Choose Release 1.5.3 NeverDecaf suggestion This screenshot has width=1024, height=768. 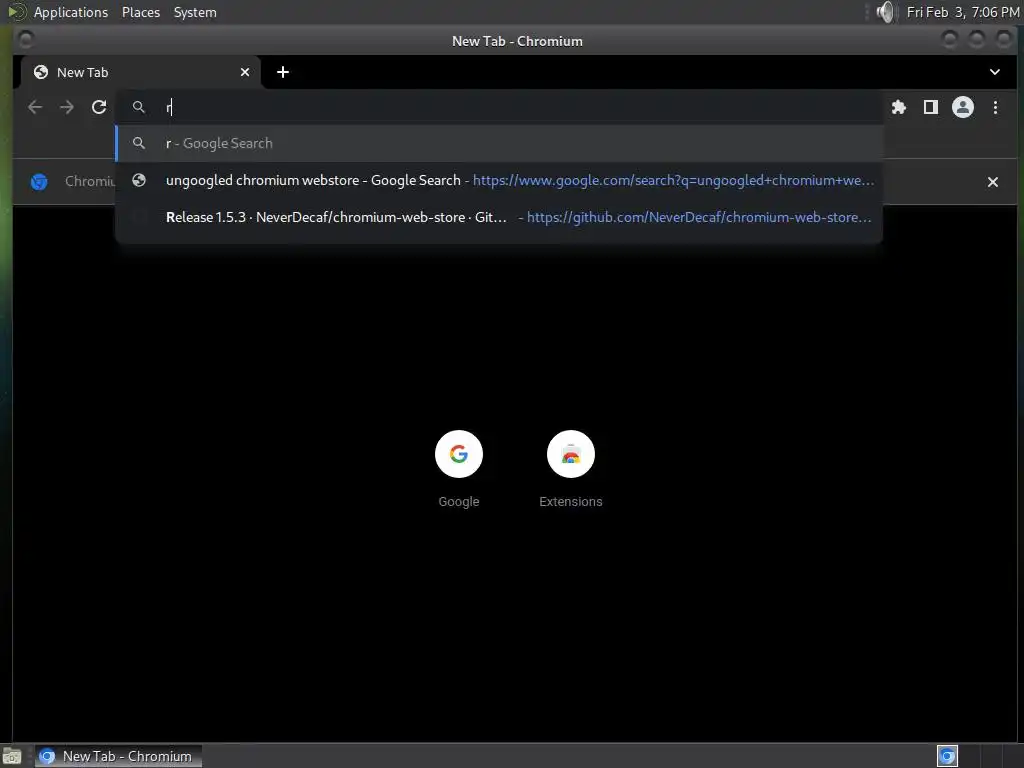pyautogui.click(x=500, y=217)
